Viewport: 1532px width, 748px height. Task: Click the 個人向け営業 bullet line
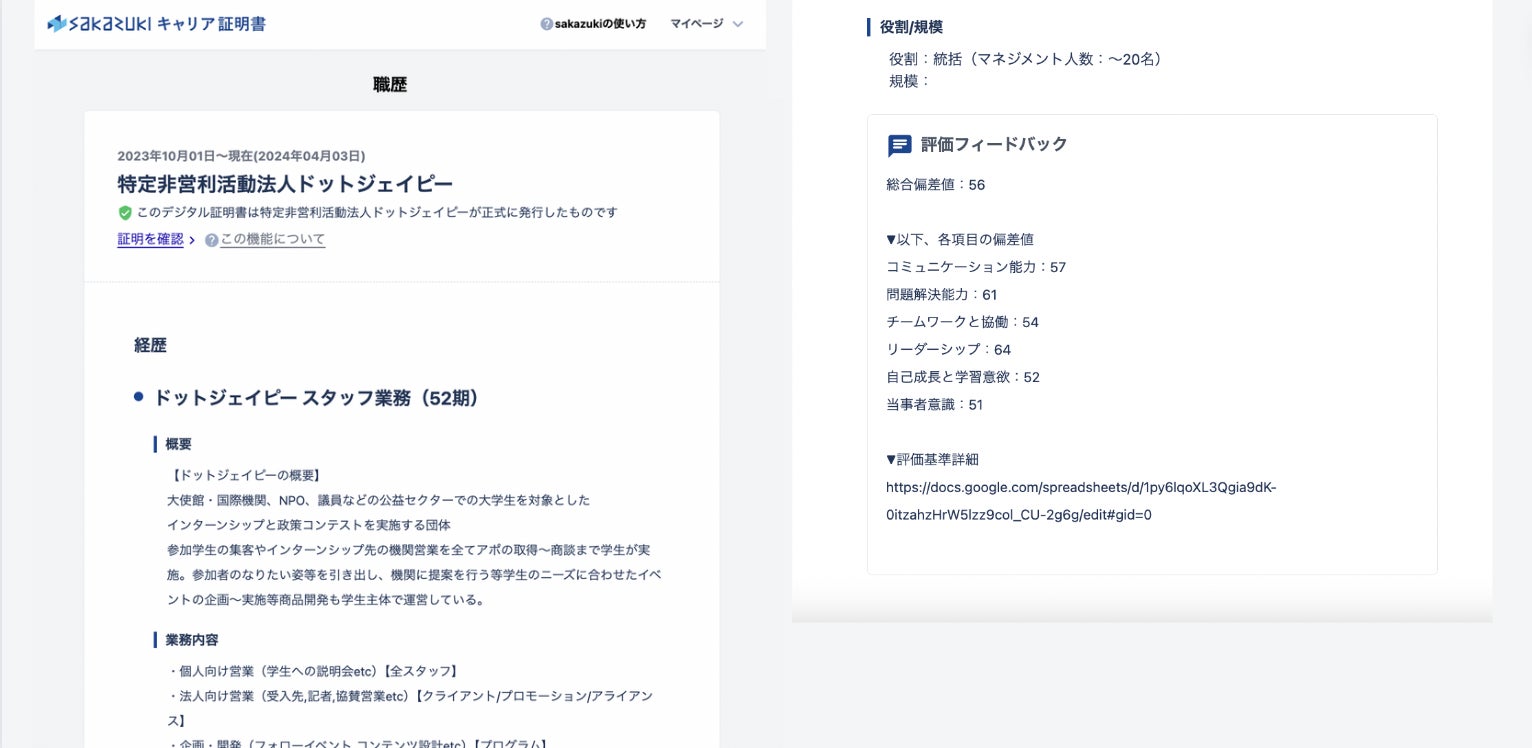pyautogui.click(x=313, y=672)
